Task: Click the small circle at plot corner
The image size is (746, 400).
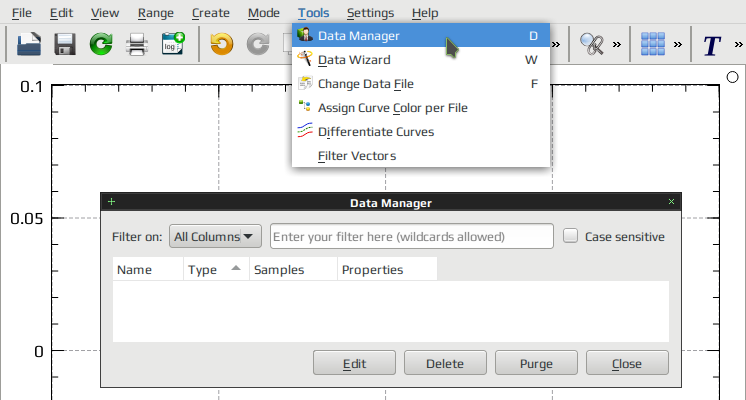Action: (x=733, y=77)
